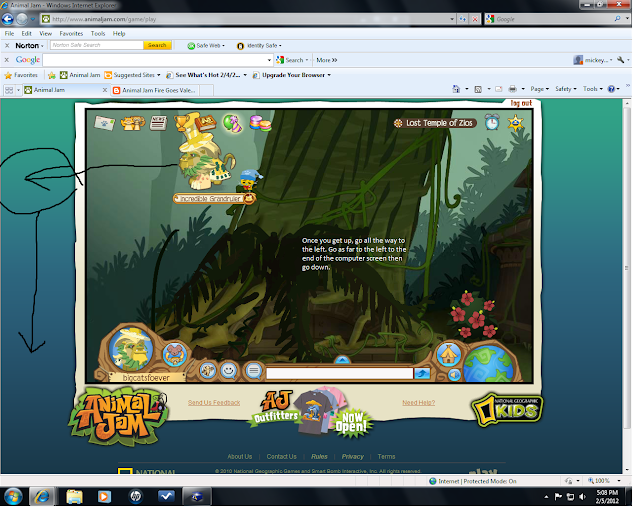Click the Print icon in command bar
The image size is (640, 513).
click(x=513, y=89)
